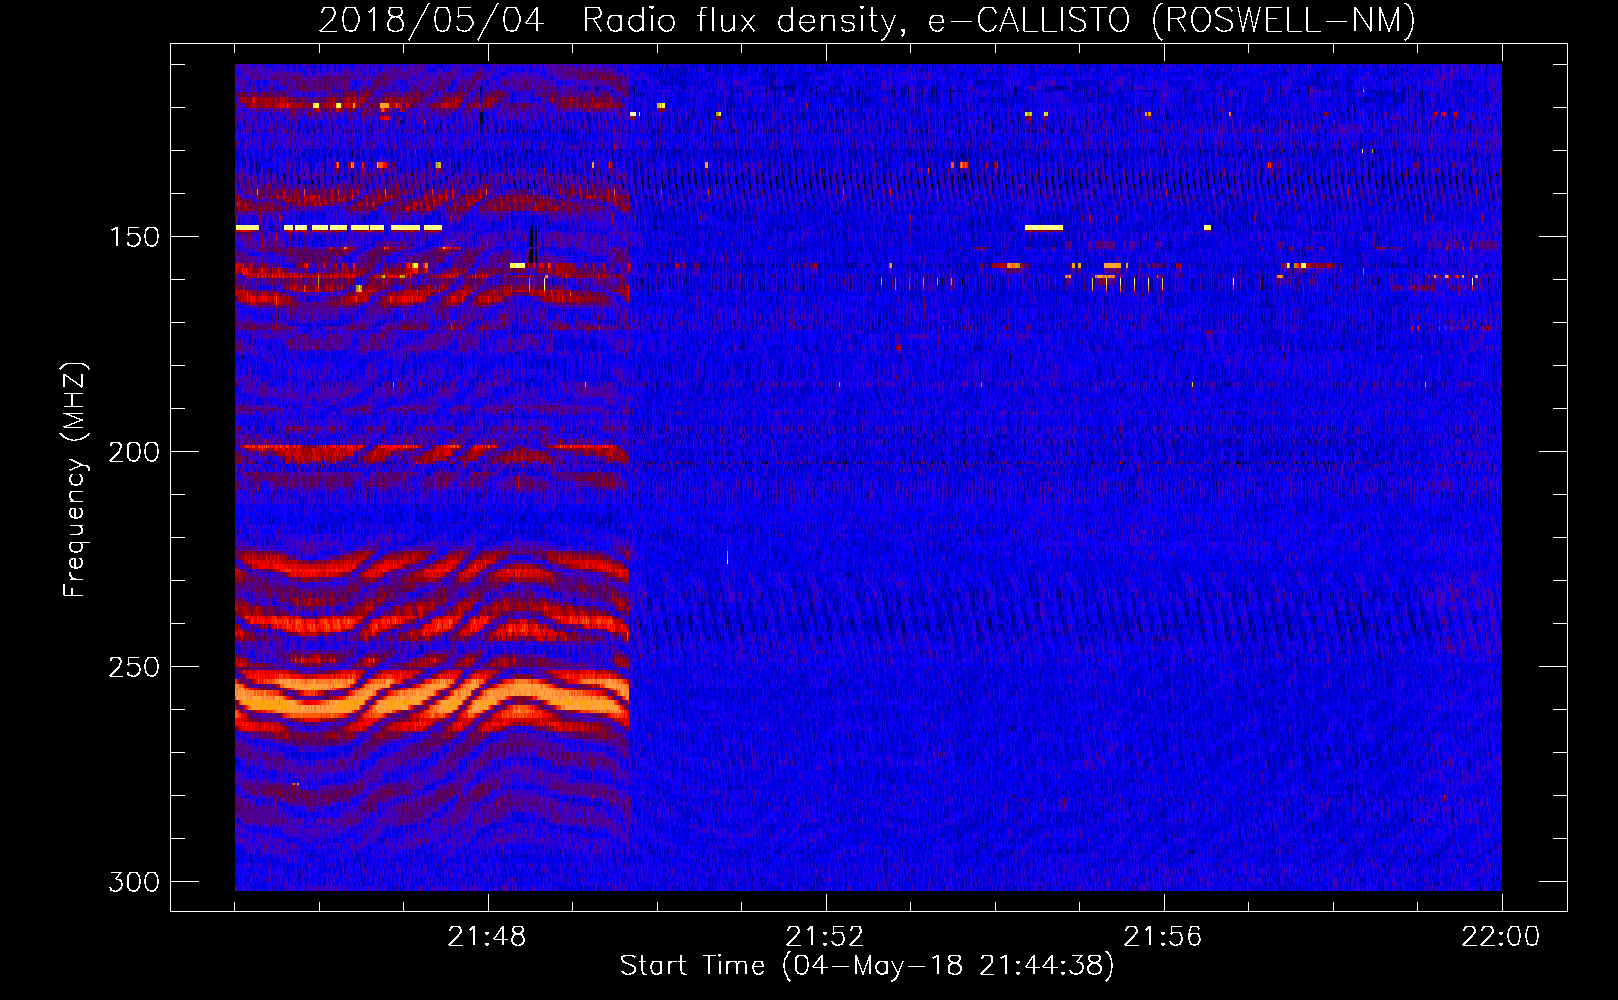Click the 22:00 time tick label
The height and width of the screenshot is (1000, 1618).
coord(1501,937)
